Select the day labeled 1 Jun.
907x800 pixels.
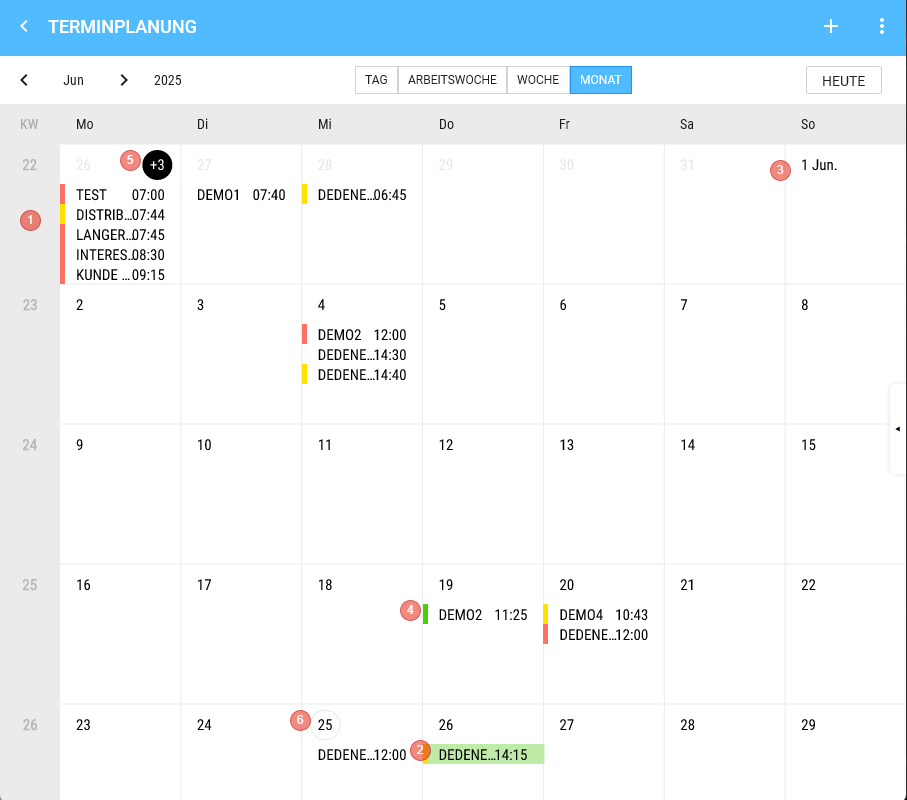coord(819,165)
